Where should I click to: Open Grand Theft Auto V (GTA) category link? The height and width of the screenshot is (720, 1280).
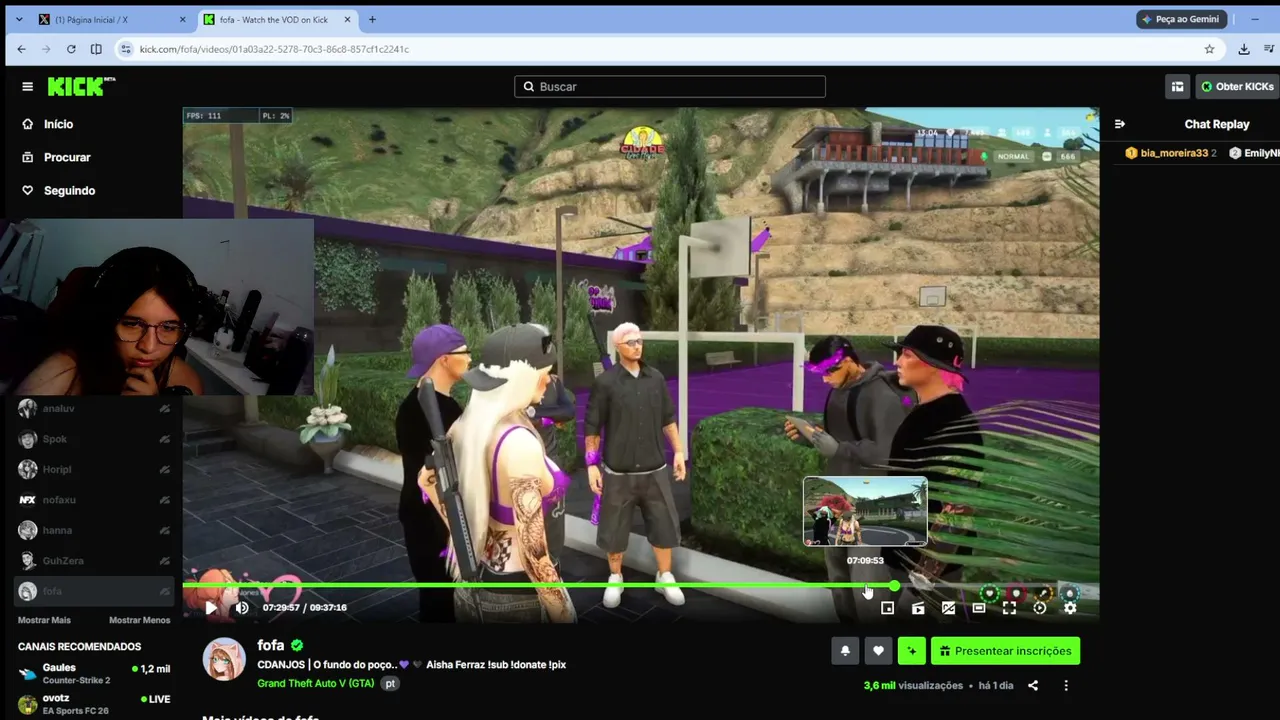point(316,684)
